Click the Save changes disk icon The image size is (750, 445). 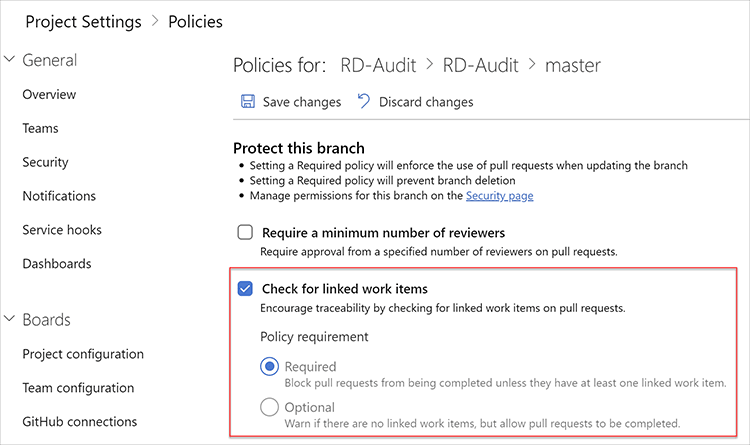246,102
